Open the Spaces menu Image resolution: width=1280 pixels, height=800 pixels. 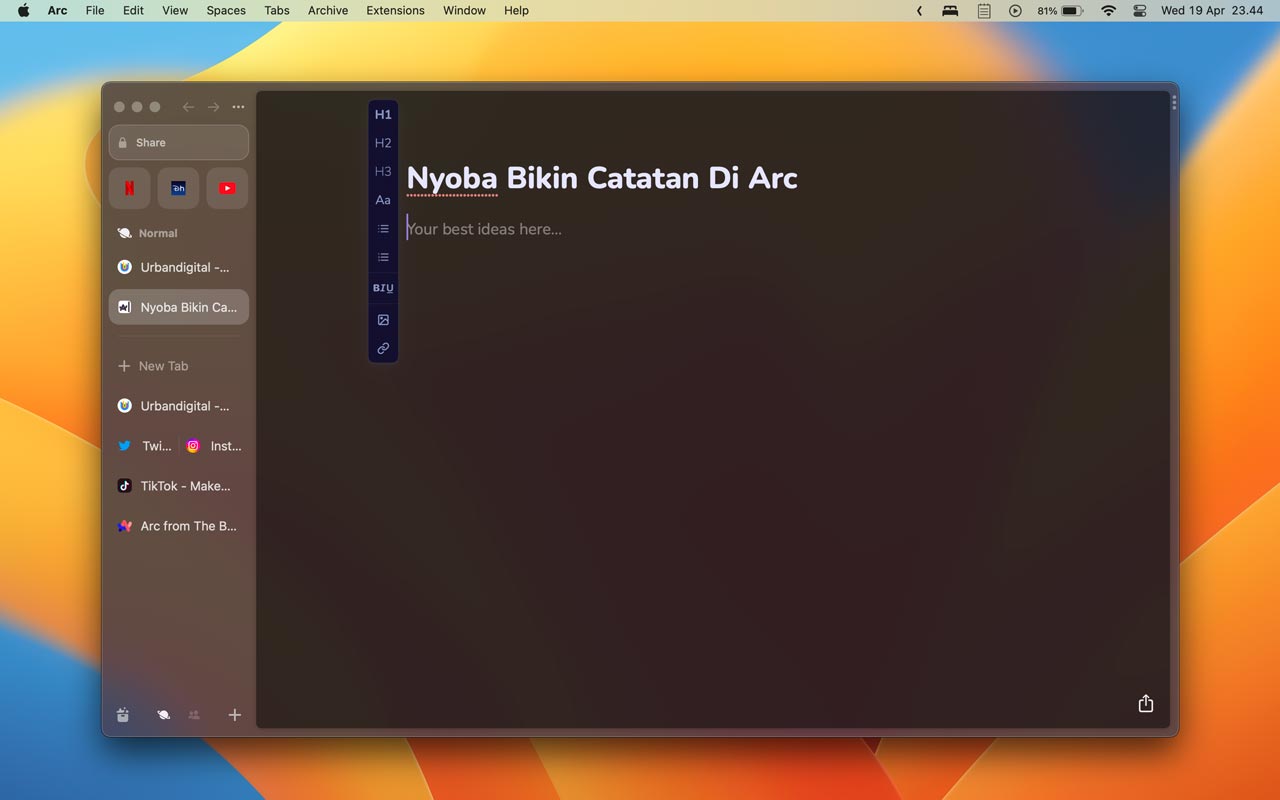coord(226,11)
